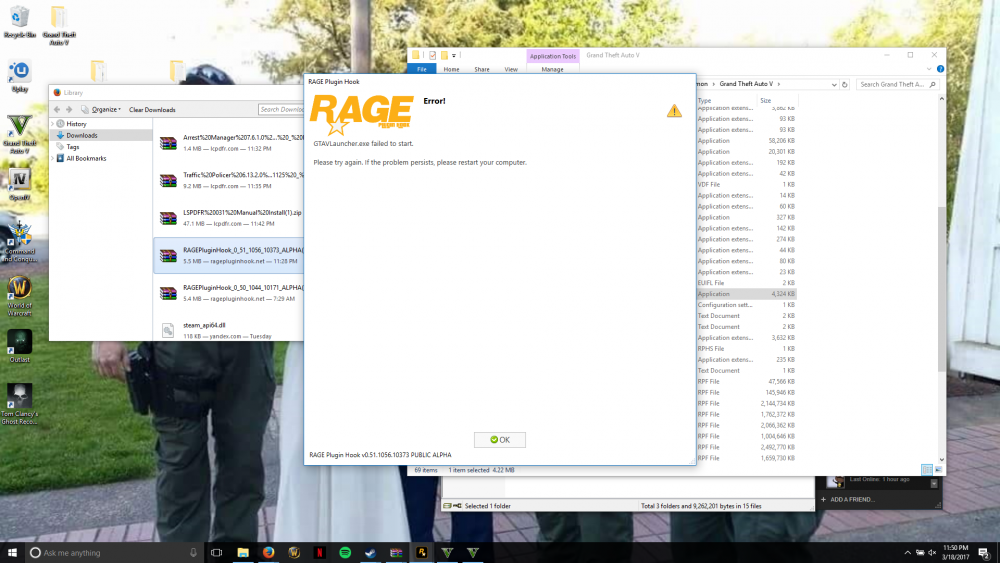The width and height of the screenshot is (1000, 563).
Task: Click the yellow warning triangle icon in the error dialog
Action: click(674, 111)
